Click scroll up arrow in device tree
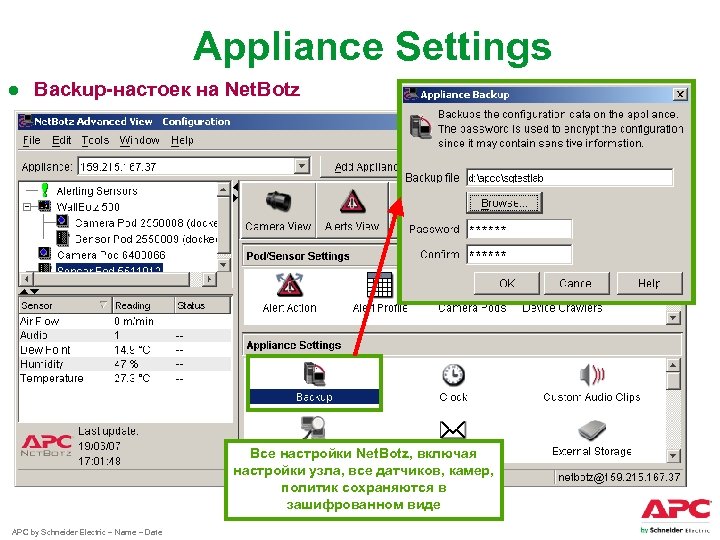This screenshot has width=720, height=540. tap(223, 190)
